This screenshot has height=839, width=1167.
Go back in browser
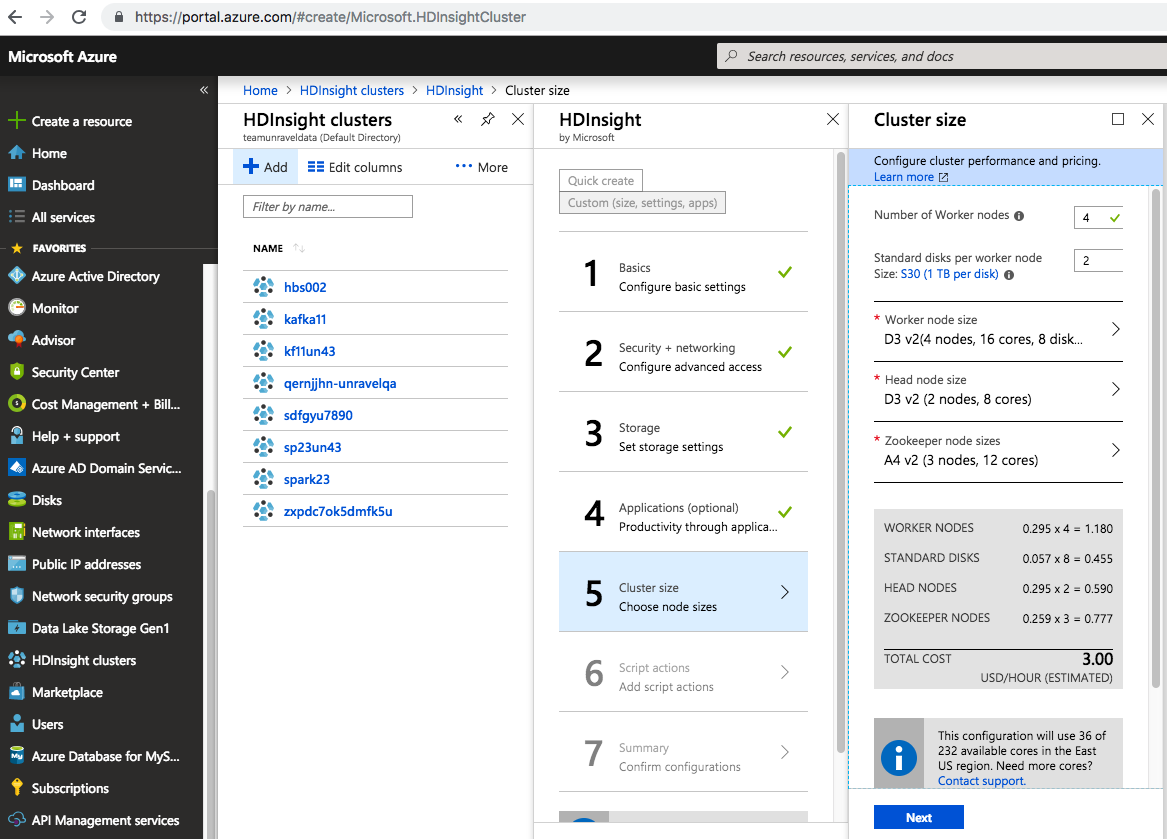point(15,16)
